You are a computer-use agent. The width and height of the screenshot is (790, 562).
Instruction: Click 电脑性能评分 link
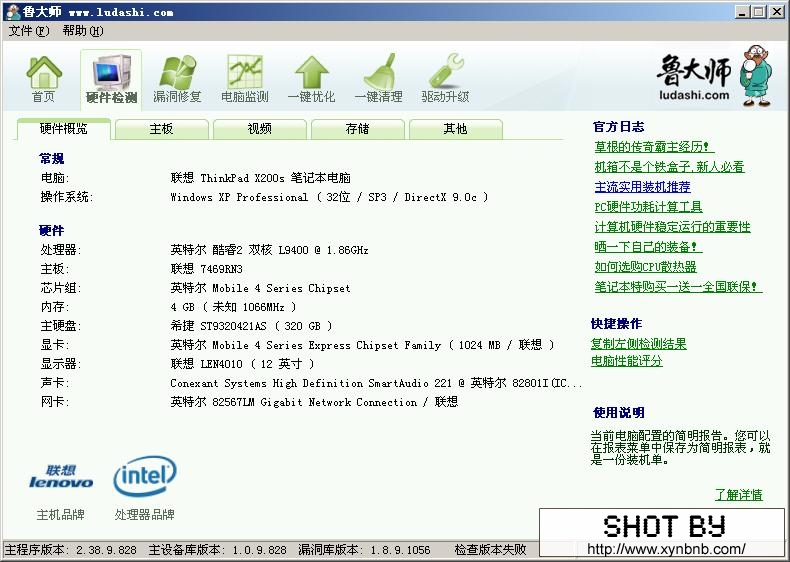pos(626,361)
